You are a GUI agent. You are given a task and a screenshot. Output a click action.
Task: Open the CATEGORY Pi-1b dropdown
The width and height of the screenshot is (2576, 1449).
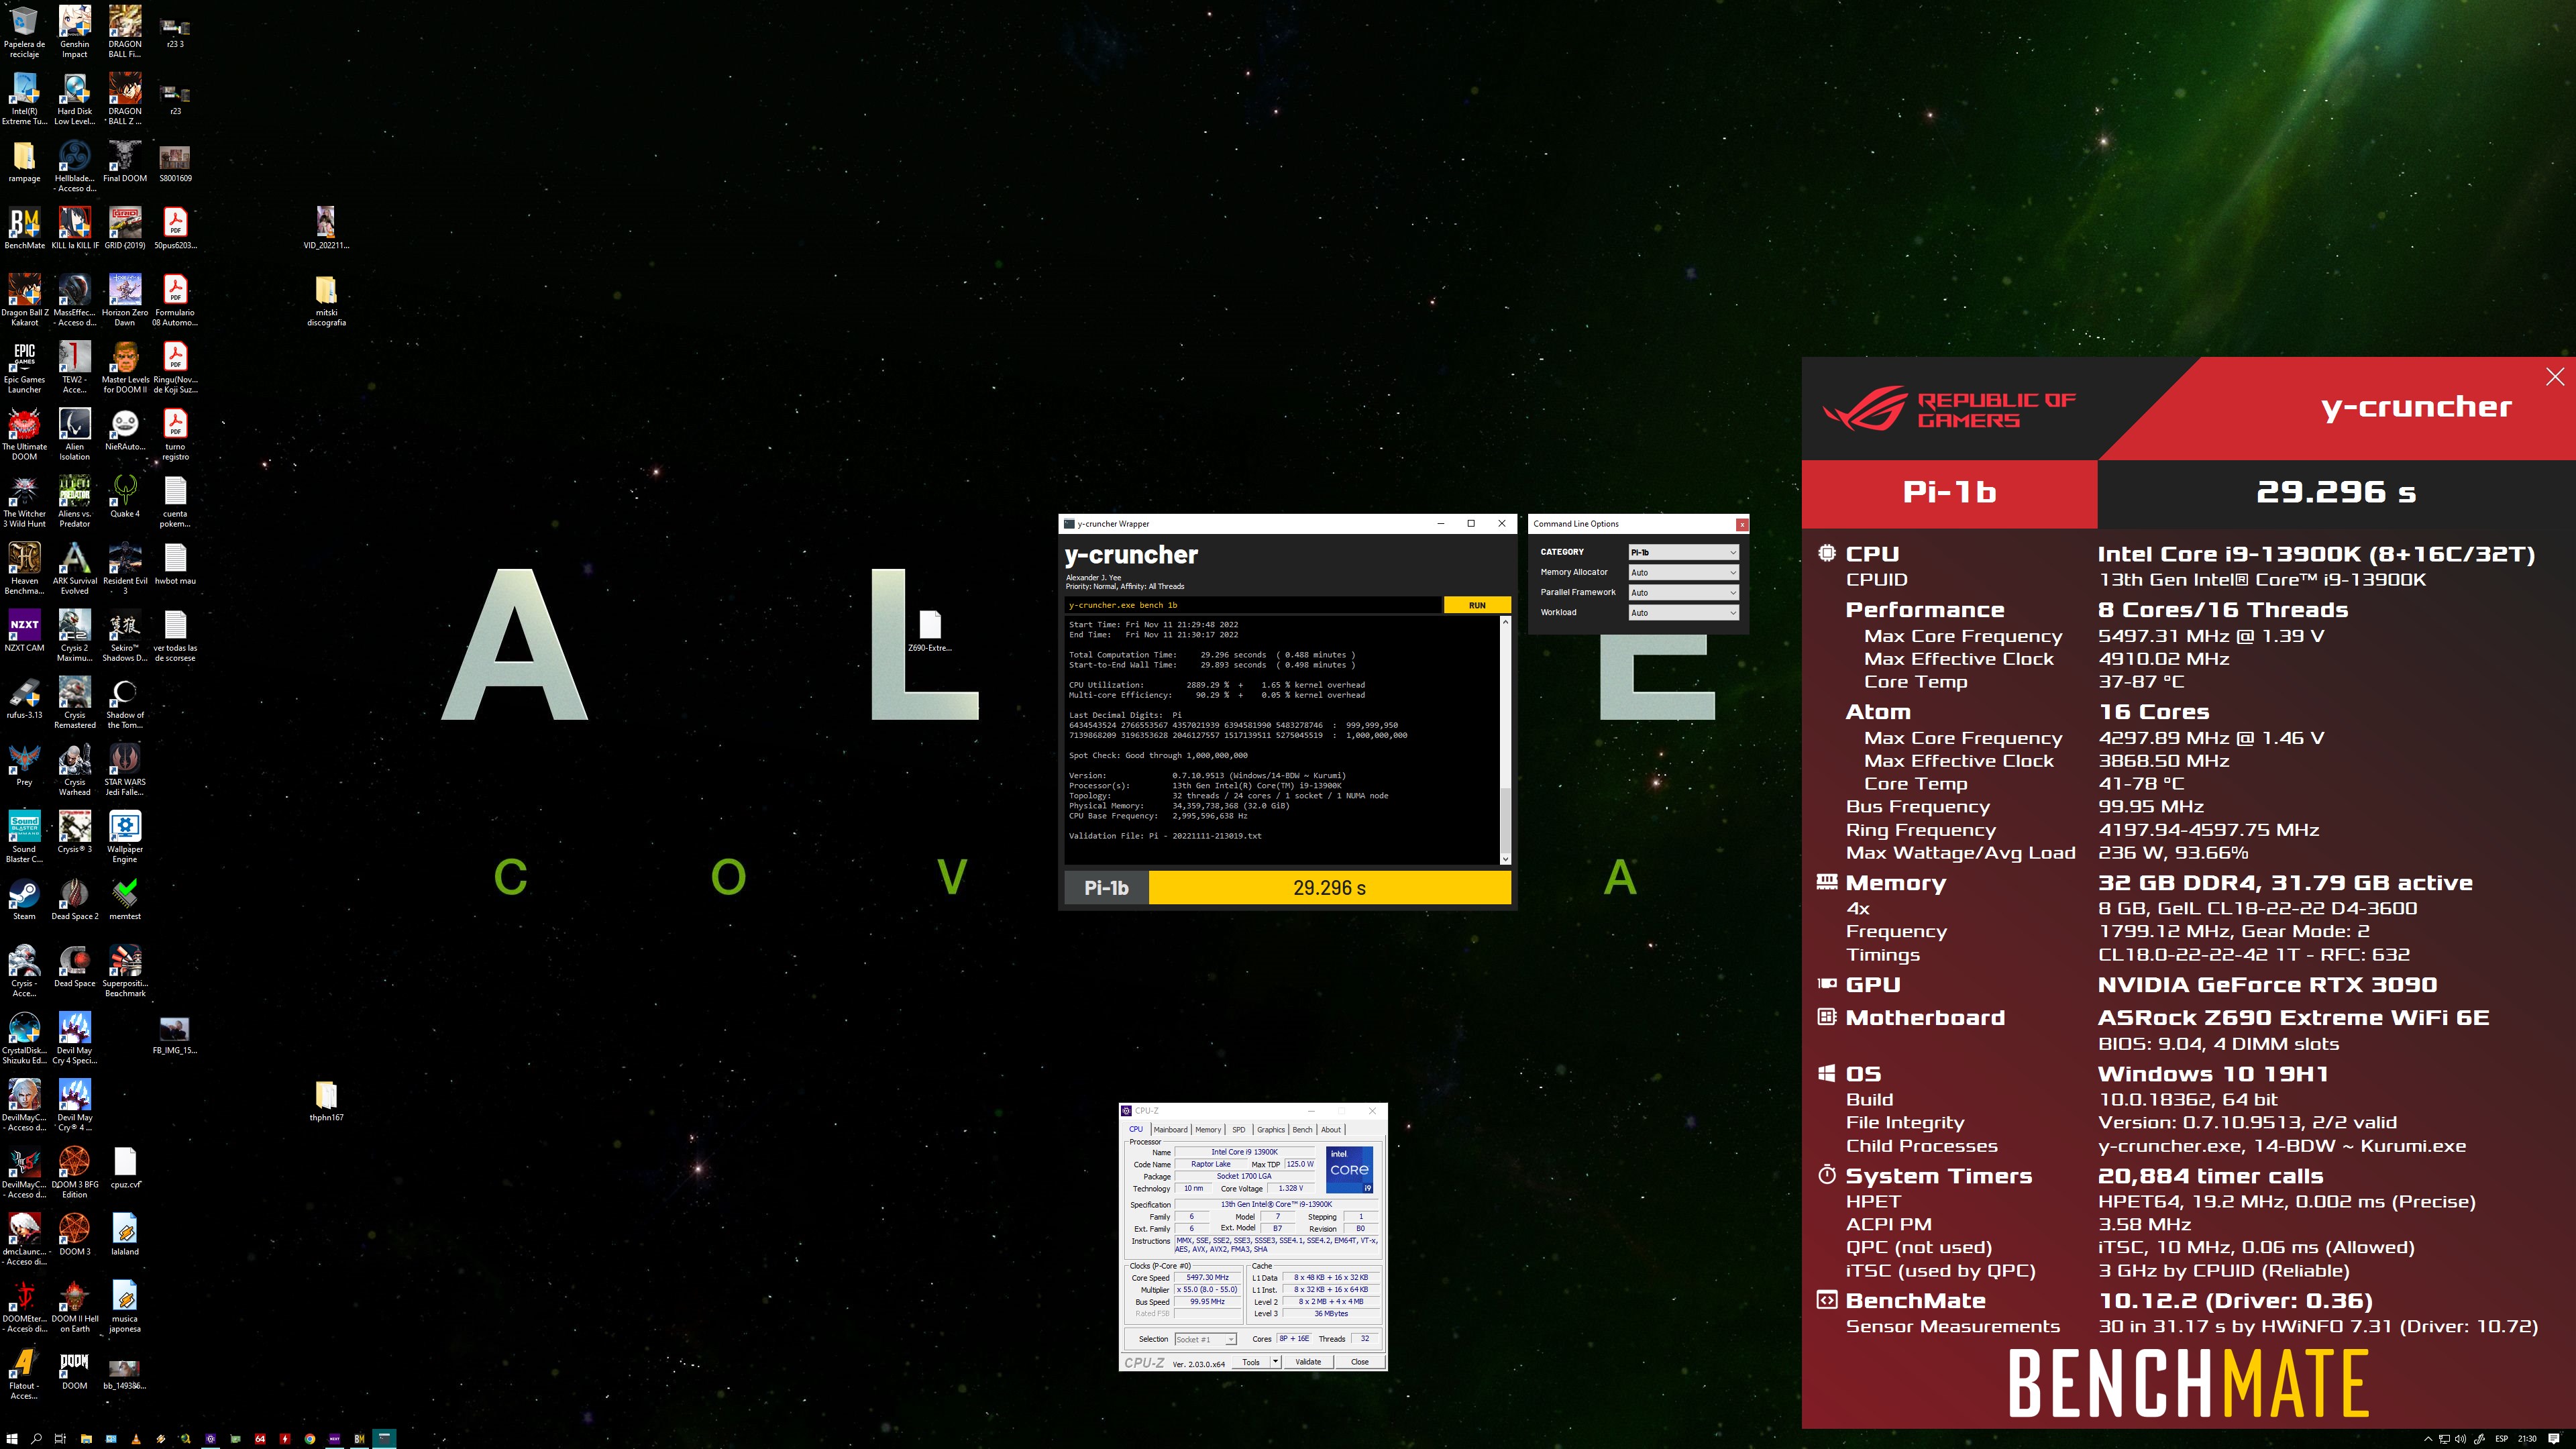click(x=1684, y=552)
